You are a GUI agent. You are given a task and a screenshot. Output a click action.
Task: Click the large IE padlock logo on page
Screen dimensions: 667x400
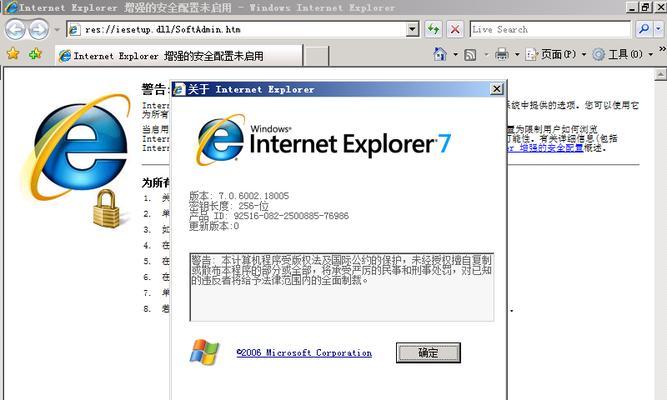tap(77, 160)
